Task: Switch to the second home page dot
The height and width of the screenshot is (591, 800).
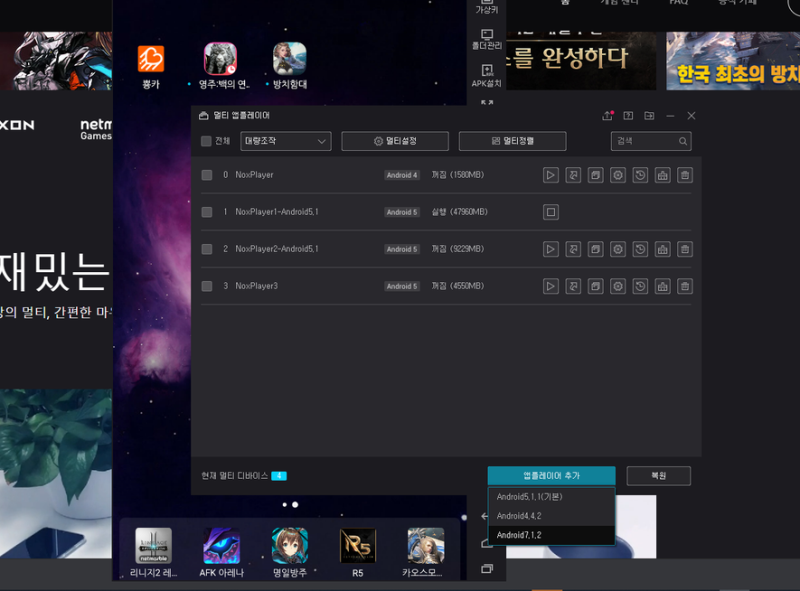Action: [295, 505]
